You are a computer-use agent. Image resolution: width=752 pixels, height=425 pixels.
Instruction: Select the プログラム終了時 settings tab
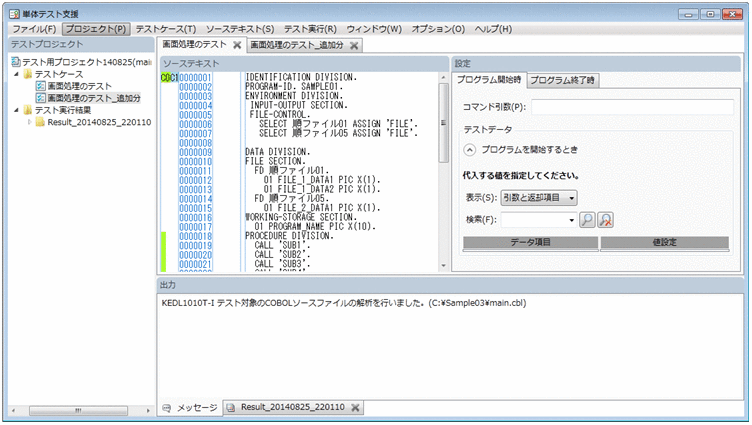[563, 81]
